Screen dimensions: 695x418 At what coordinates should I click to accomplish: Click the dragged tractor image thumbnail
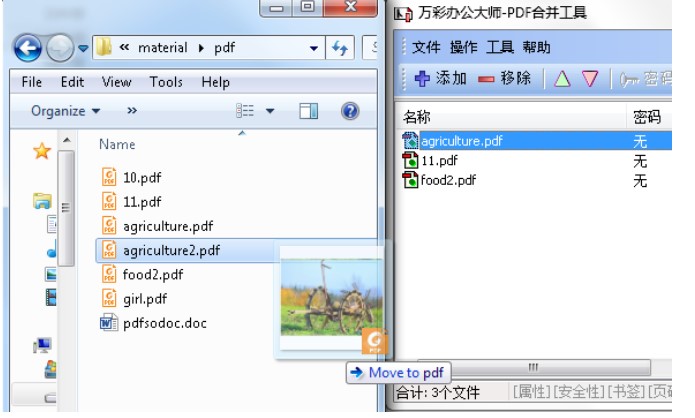[x=332, y=297]
